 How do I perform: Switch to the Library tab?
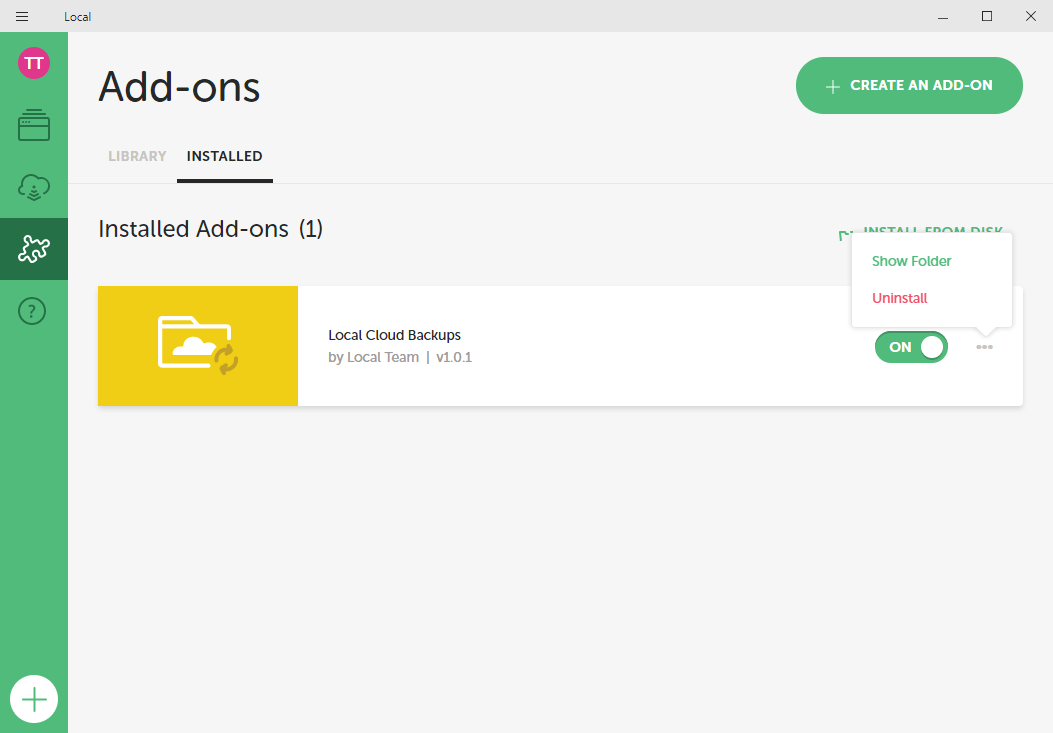click(137, 157)
